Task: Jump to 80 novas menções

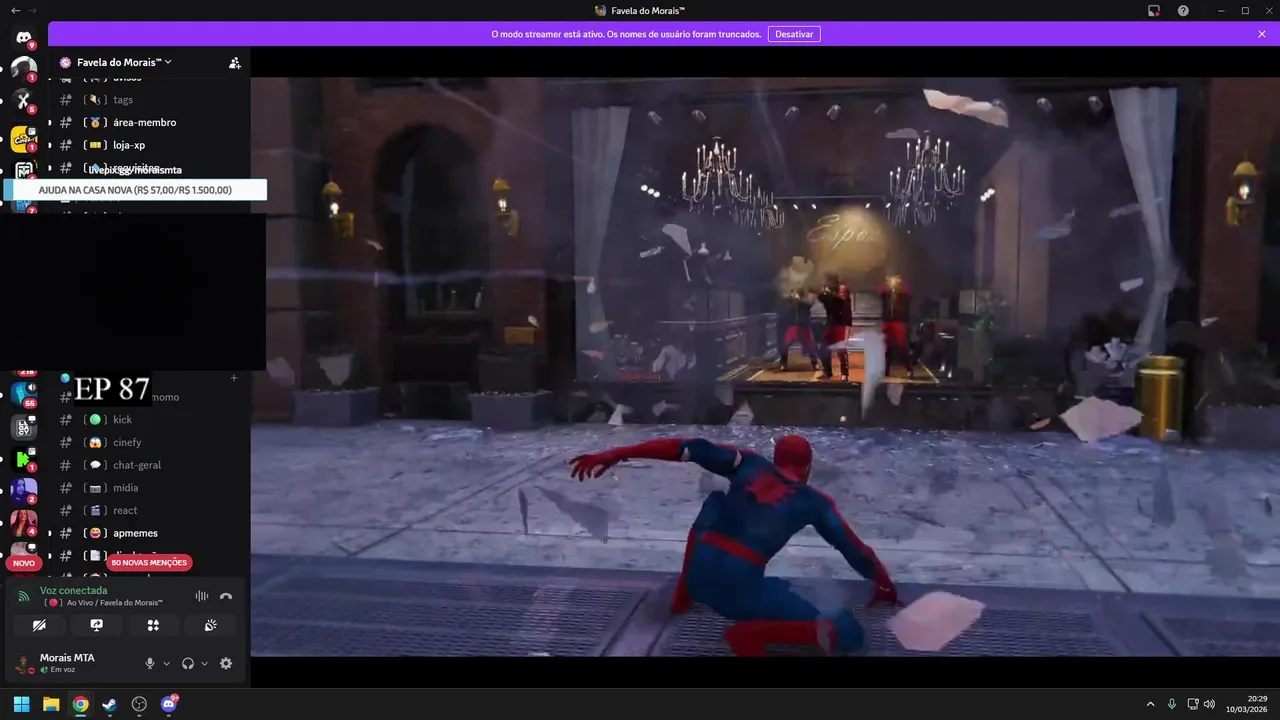Action: tap(149, 563)
